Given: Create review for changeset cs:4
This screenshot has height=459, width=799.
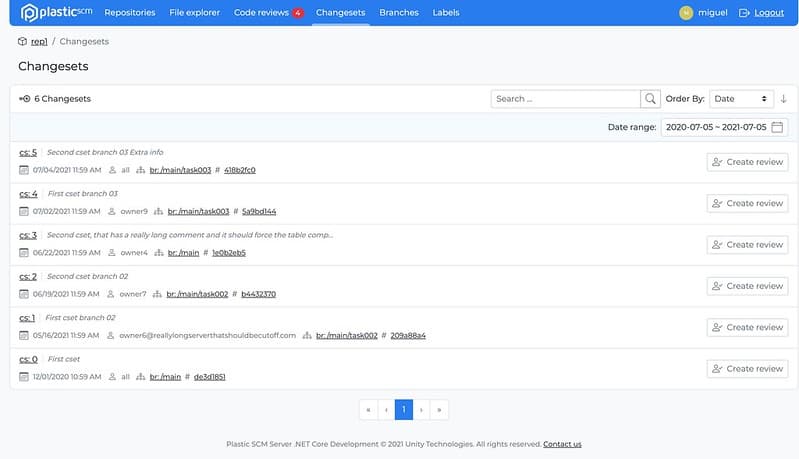Looking at the screenshot, I should (x=747, y=203).
